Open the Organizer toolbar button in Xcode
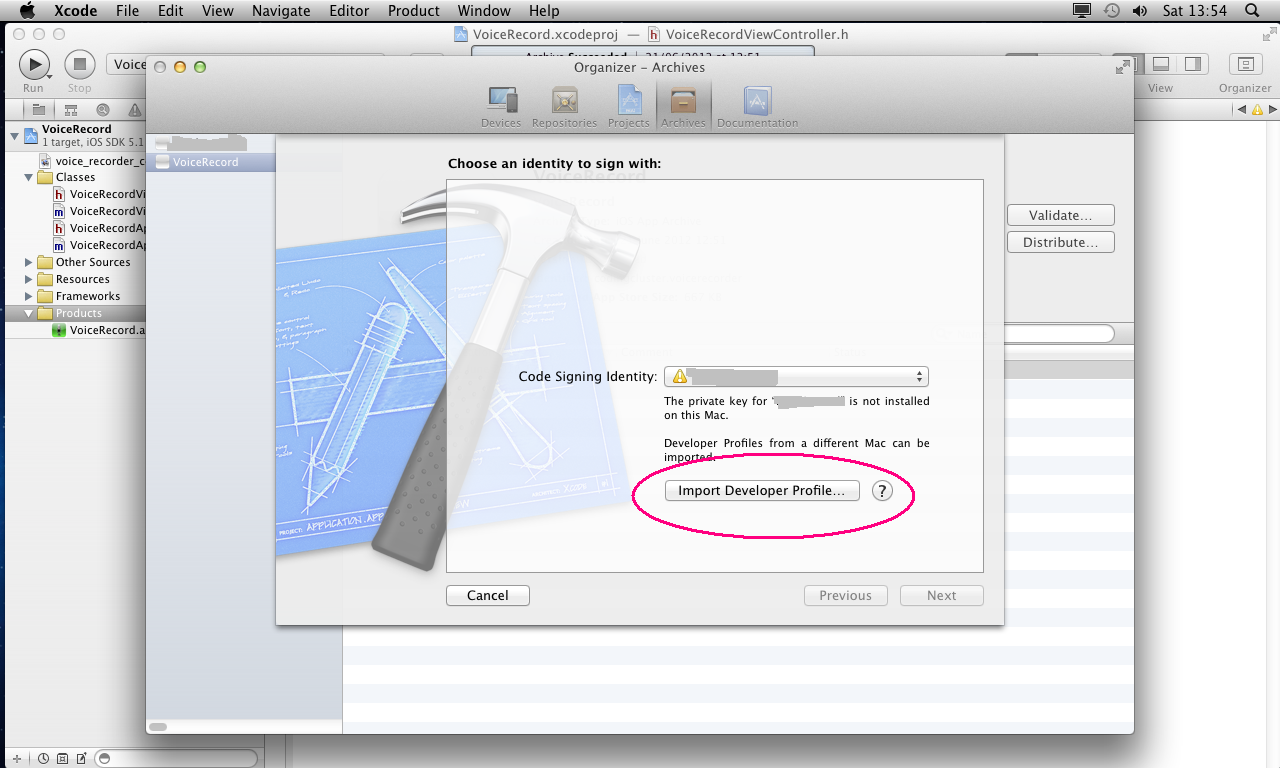 point(1245,64)
